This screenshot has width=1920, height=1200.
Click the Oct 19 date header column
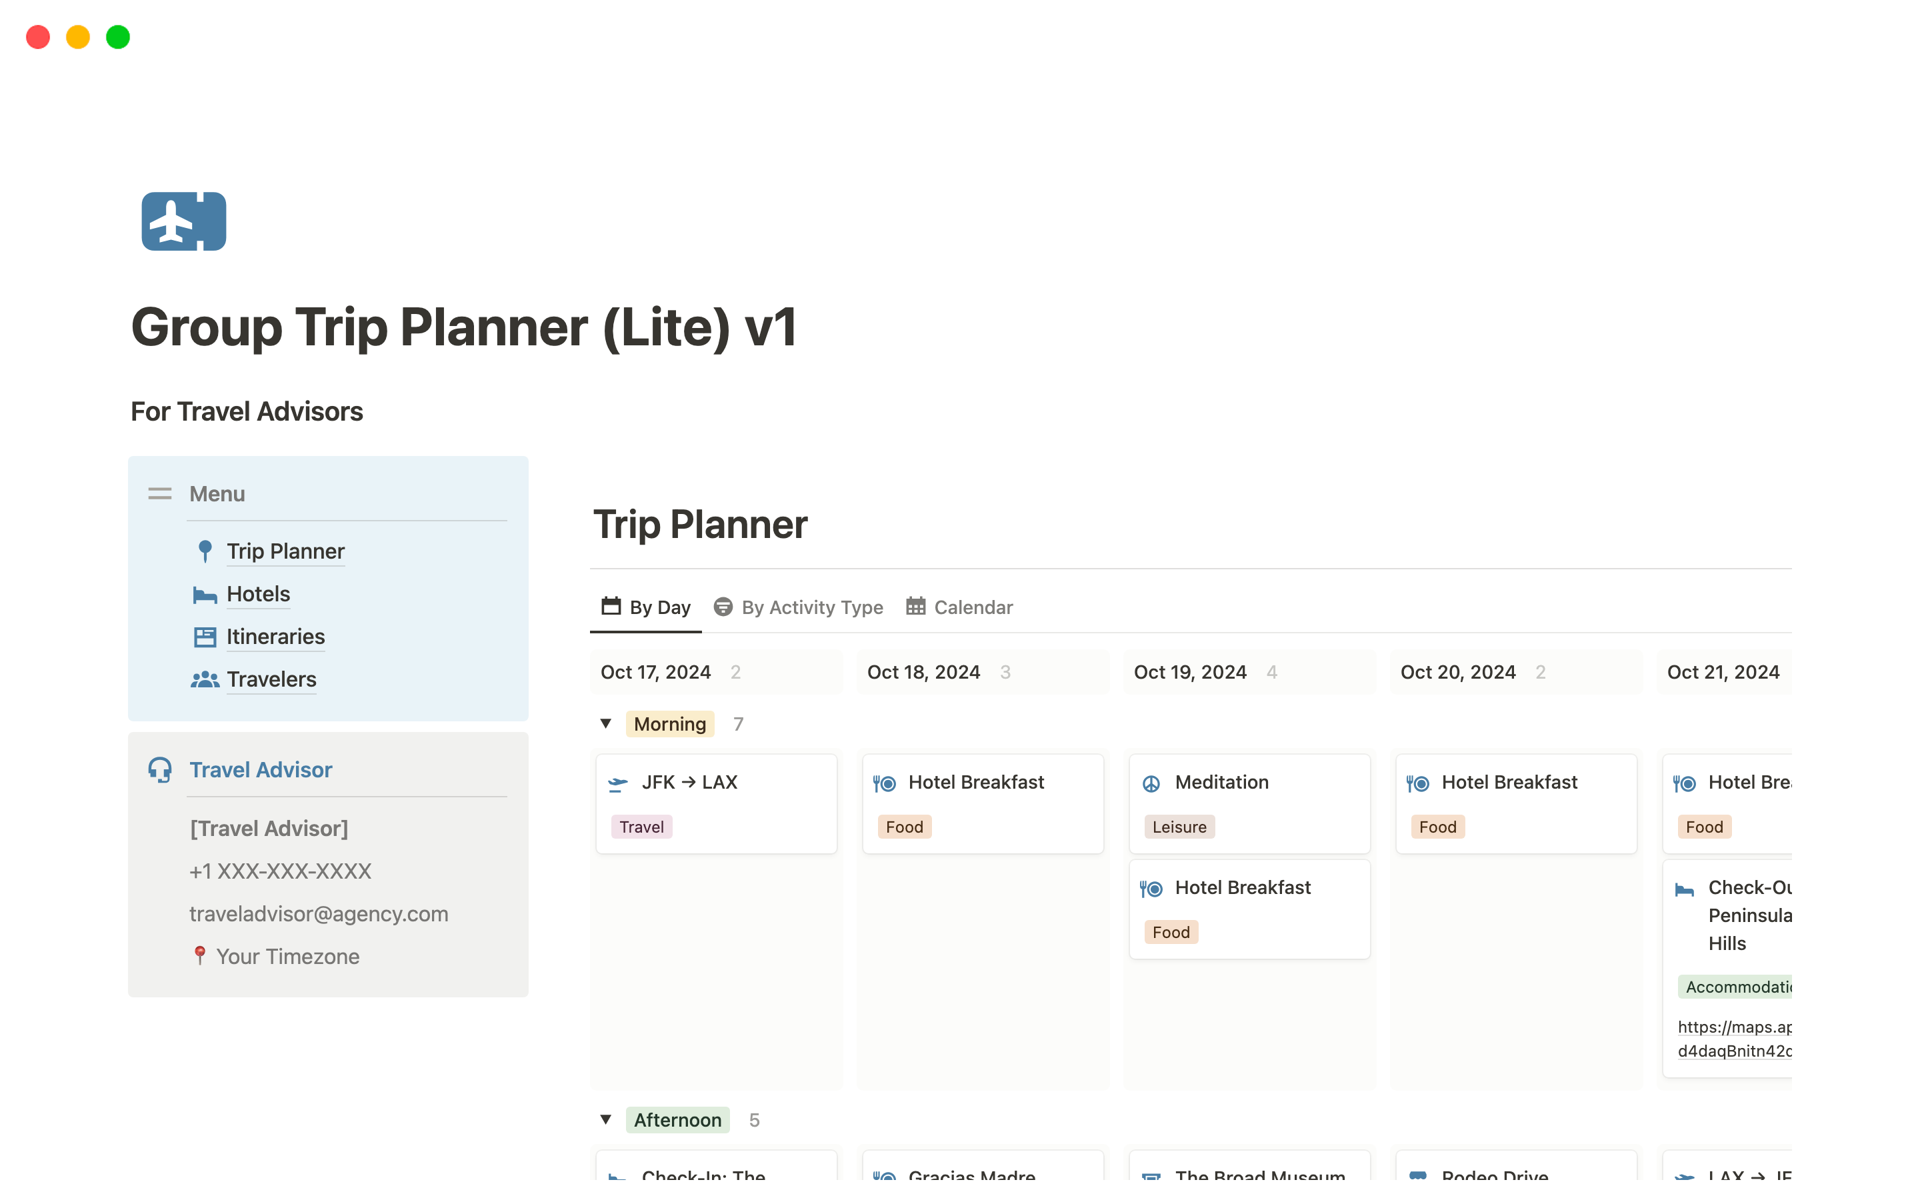1190,672
